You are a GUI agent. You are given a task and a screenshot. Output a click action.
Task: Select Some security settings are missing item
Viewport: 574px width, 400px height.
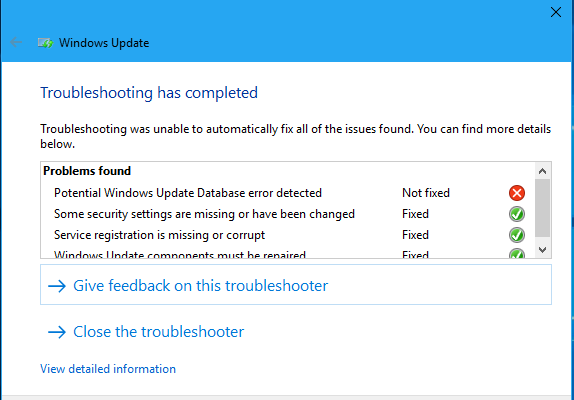[204, 214]
